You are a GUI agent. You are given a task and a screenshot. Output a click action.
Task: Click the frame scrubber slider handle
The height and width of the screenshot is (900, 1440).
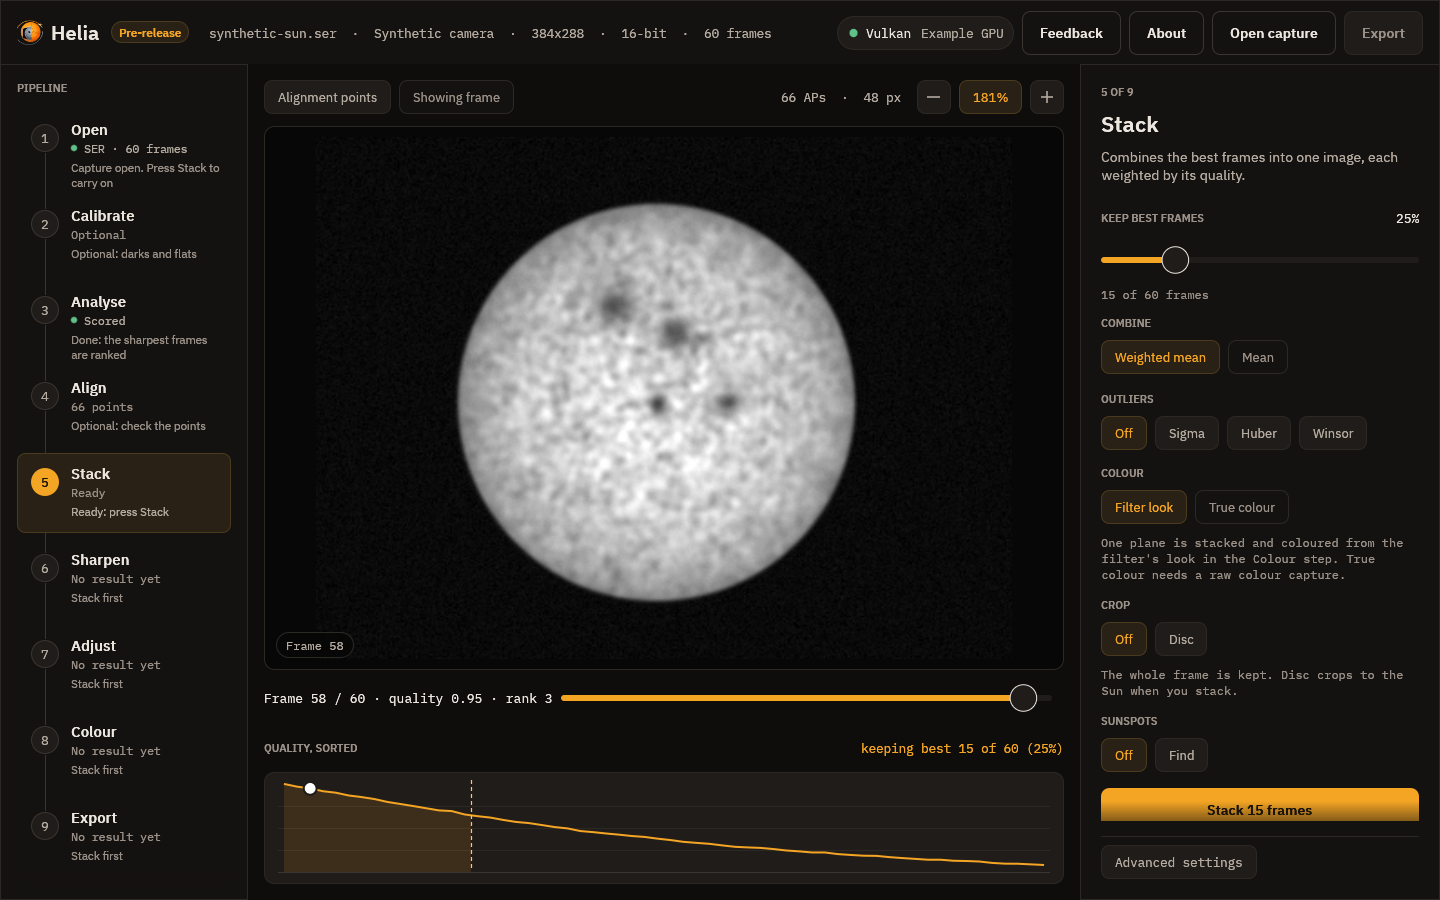coord(1023,698)
